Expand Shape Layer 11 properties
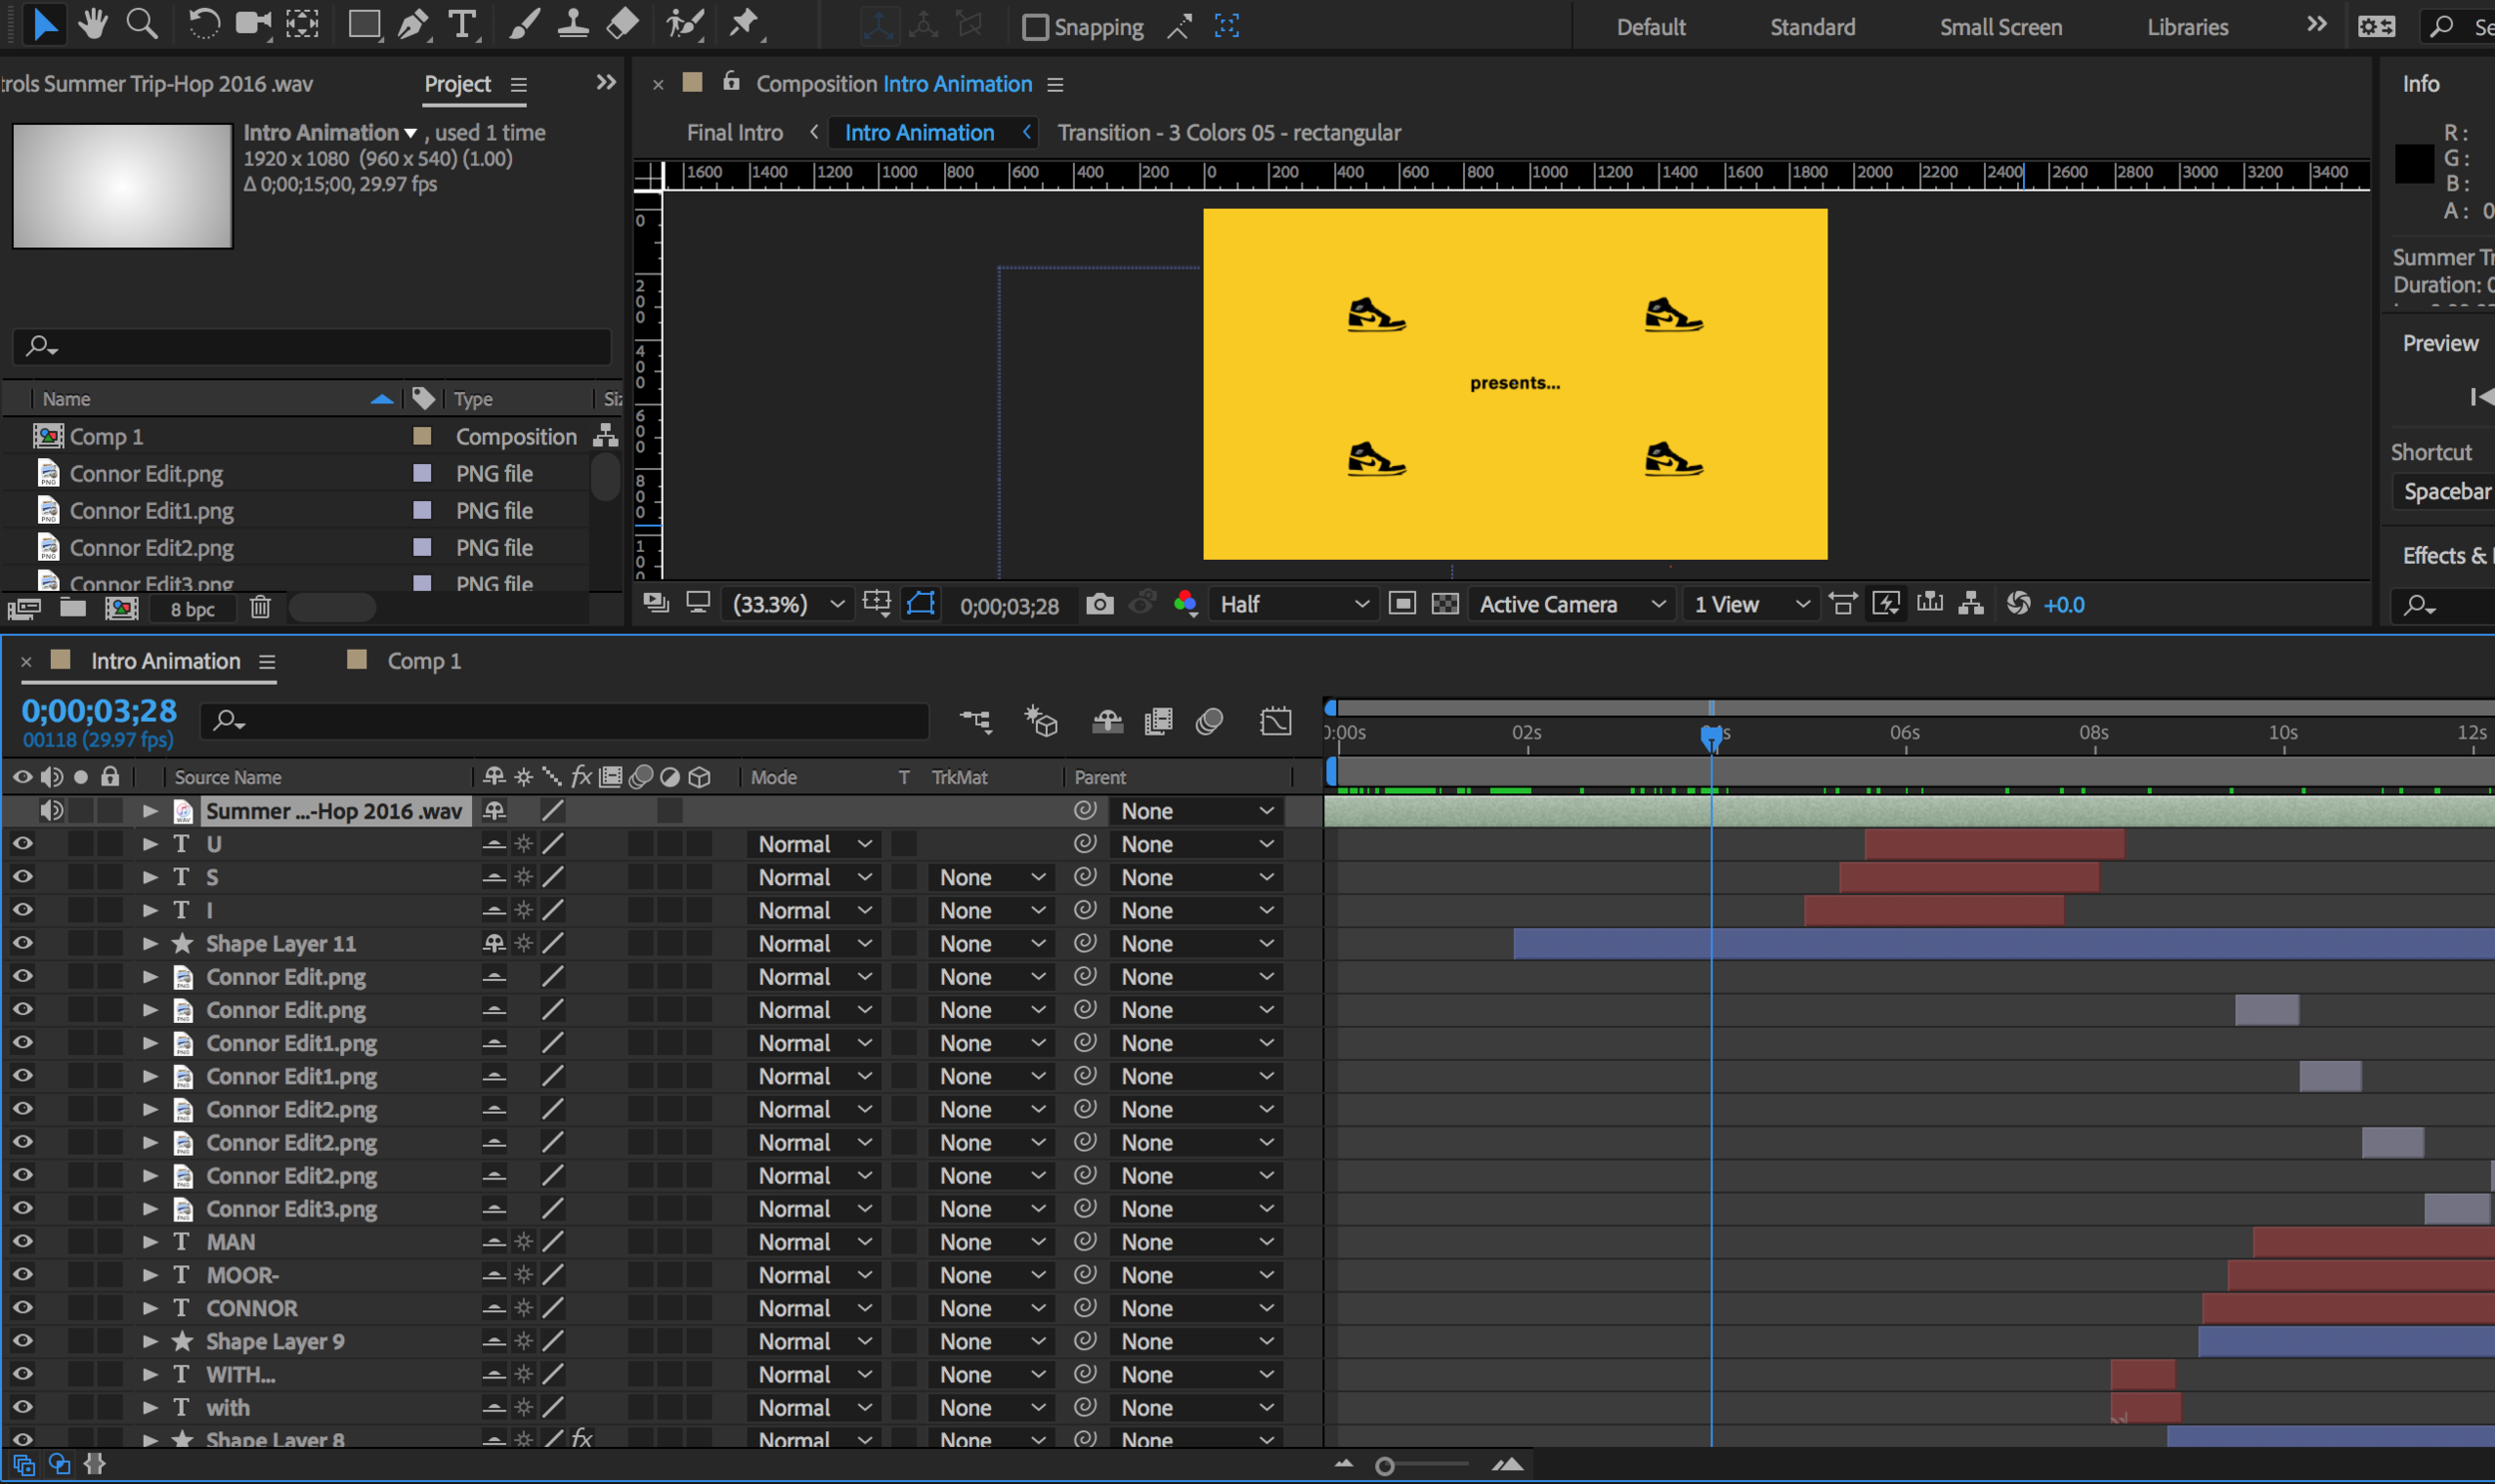Screen dimensions: 2495x1484 click(150, 943)
